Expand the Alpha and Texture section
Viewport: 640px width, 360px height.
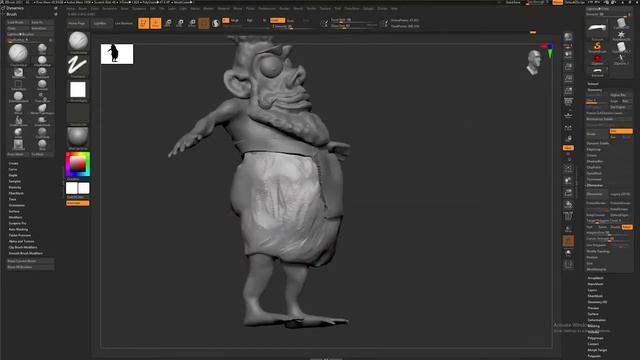click(x=21, y=241)
